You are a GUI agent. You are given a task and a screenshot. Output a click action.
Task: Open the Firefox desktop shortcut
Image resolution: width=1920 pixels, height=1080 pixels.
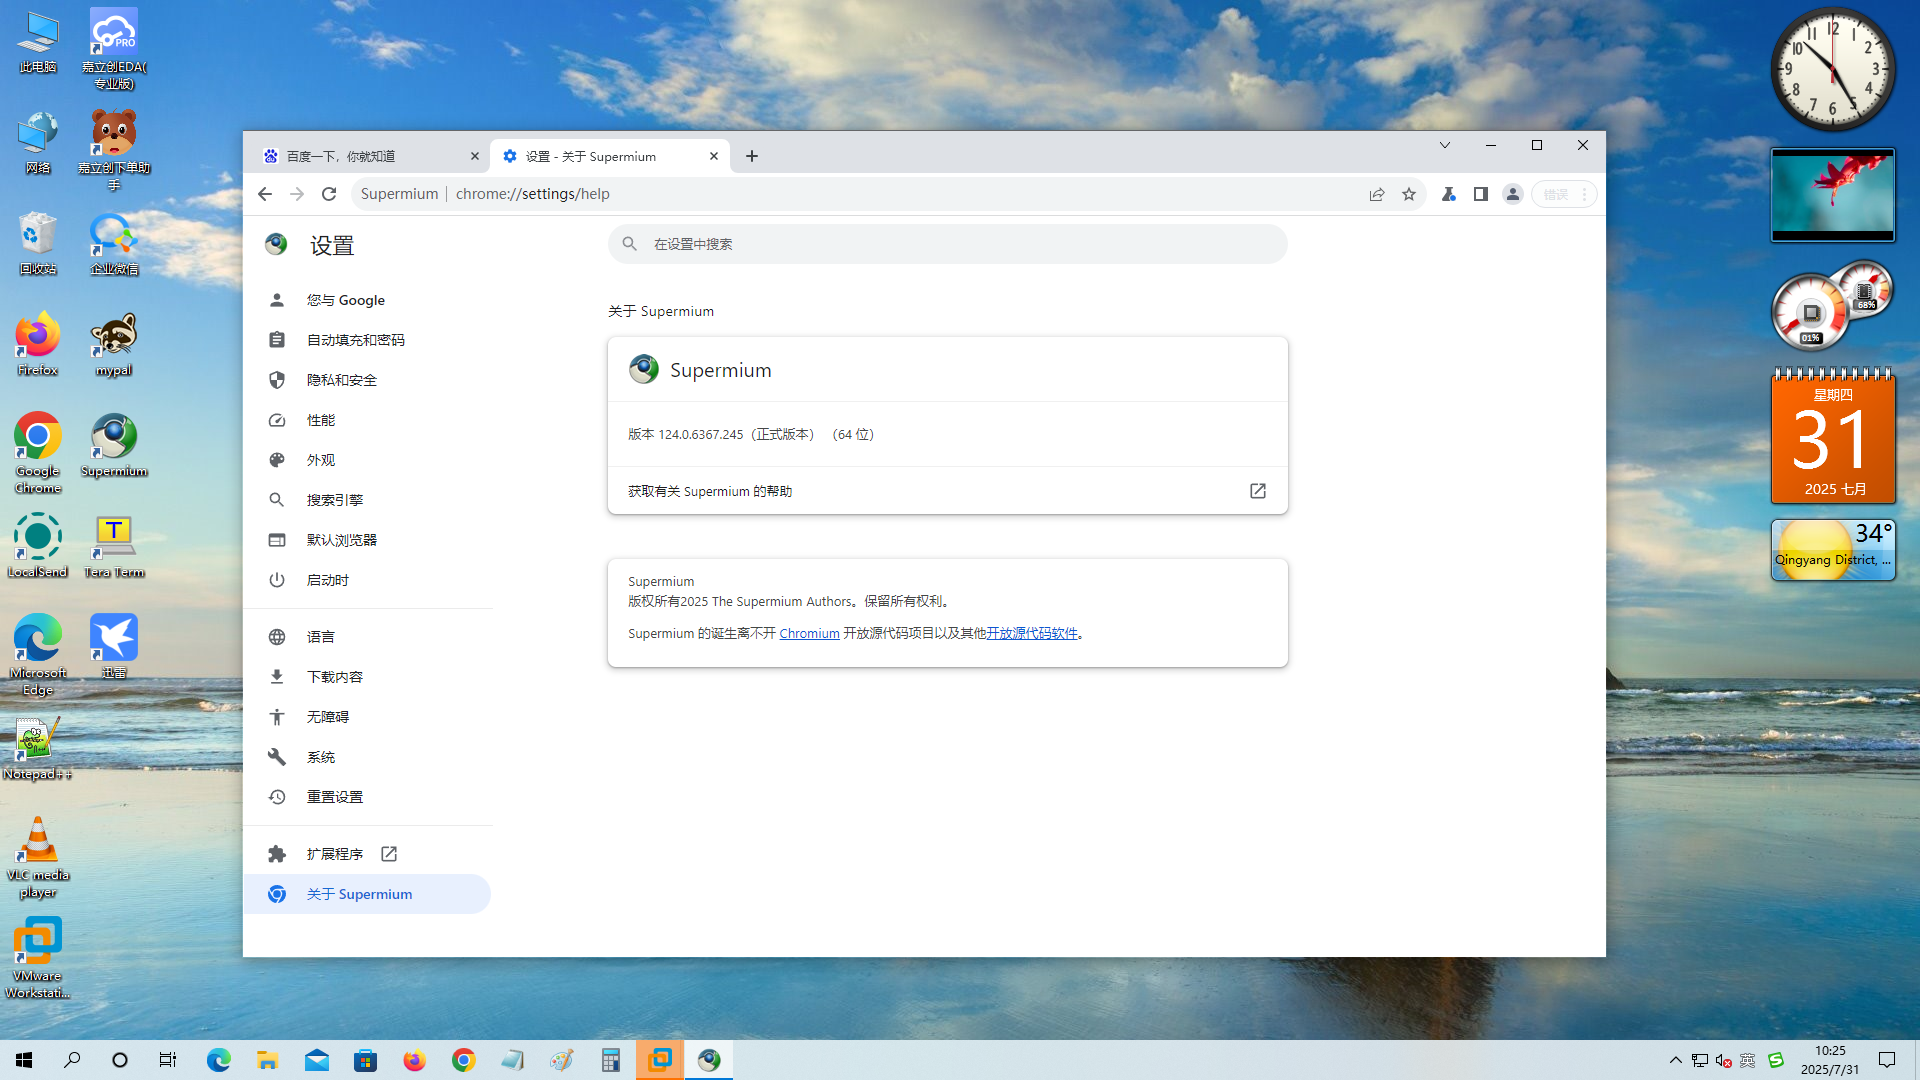point(38,344)
